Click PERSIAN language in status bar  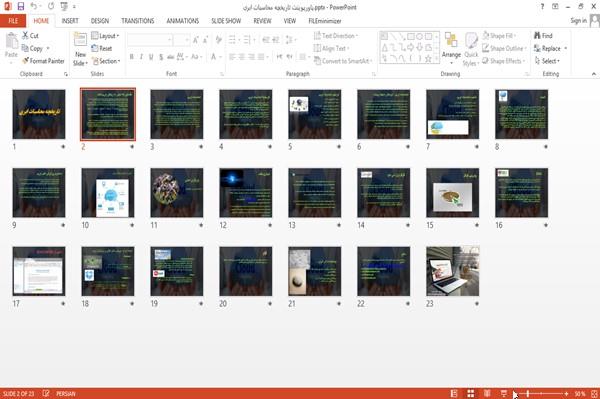(66, 394)
